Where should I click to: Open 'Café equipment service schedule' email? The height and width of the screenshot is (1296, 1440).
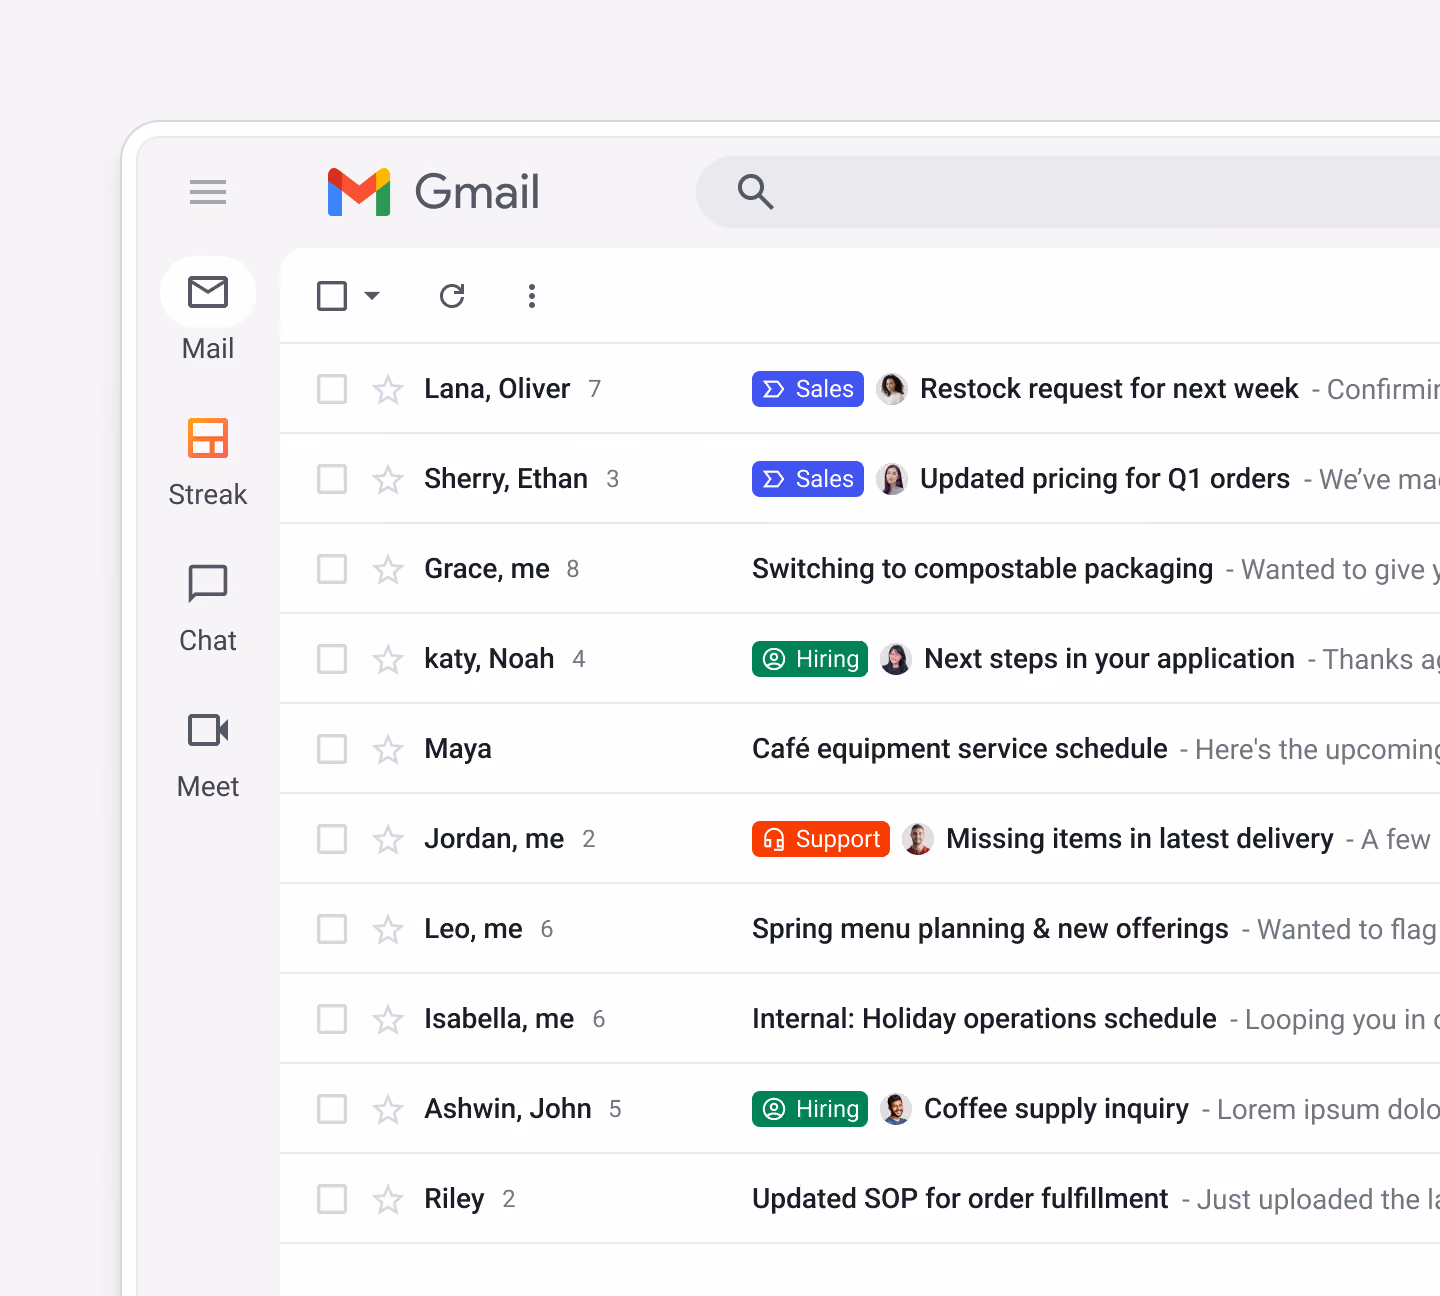(x=960, y=749)
